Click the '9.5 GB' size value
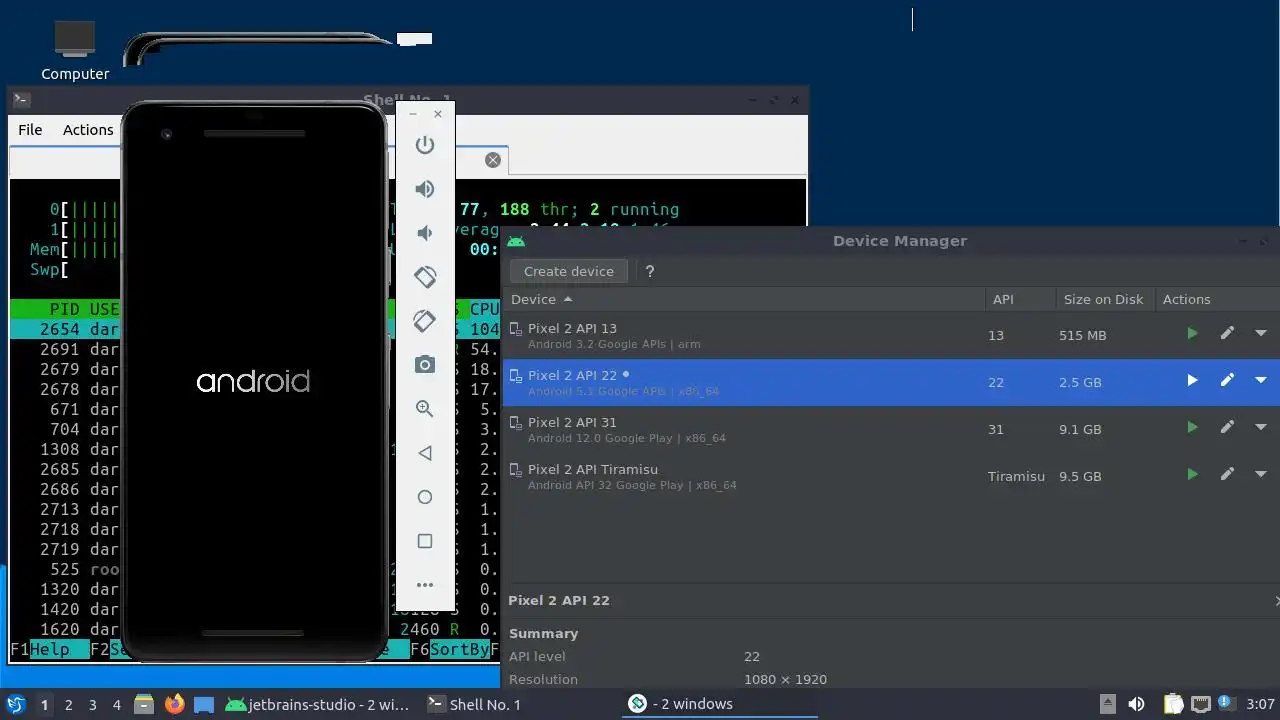 click(x=1082, y=476)
